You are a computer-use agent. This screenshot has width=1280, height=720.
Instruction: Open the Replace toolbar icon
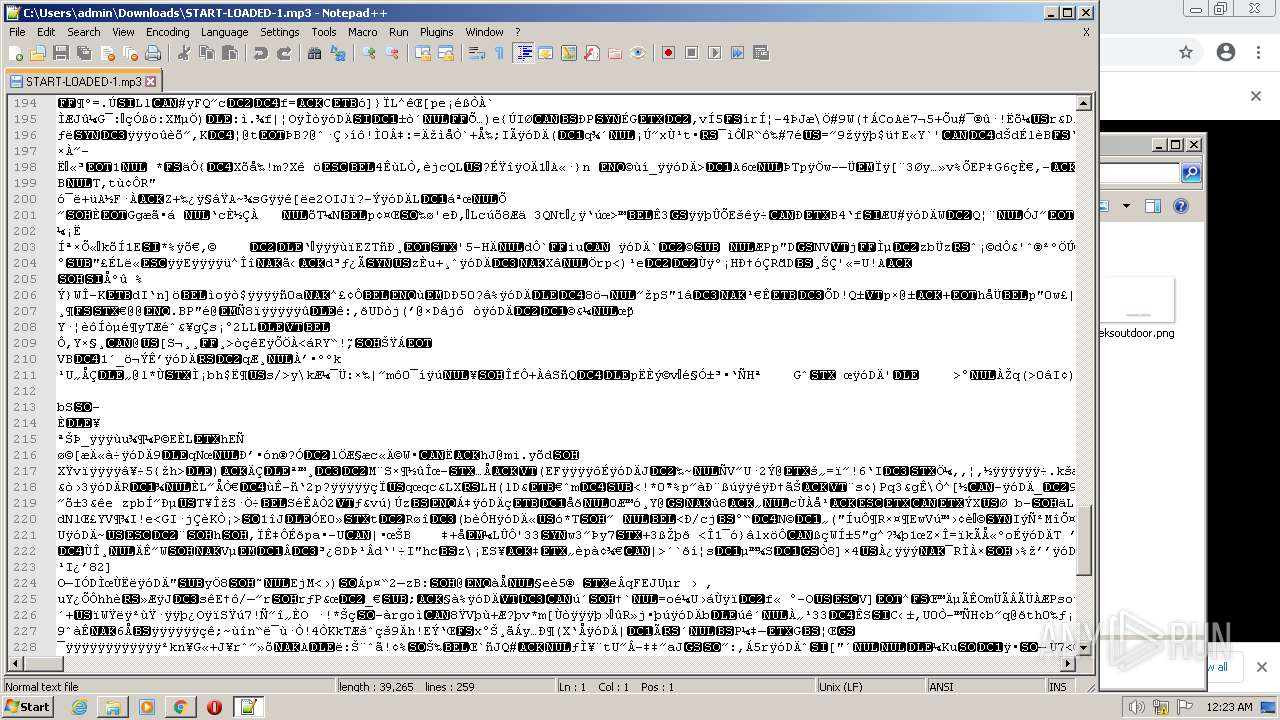pyautogui.click(x=338, y=53)
